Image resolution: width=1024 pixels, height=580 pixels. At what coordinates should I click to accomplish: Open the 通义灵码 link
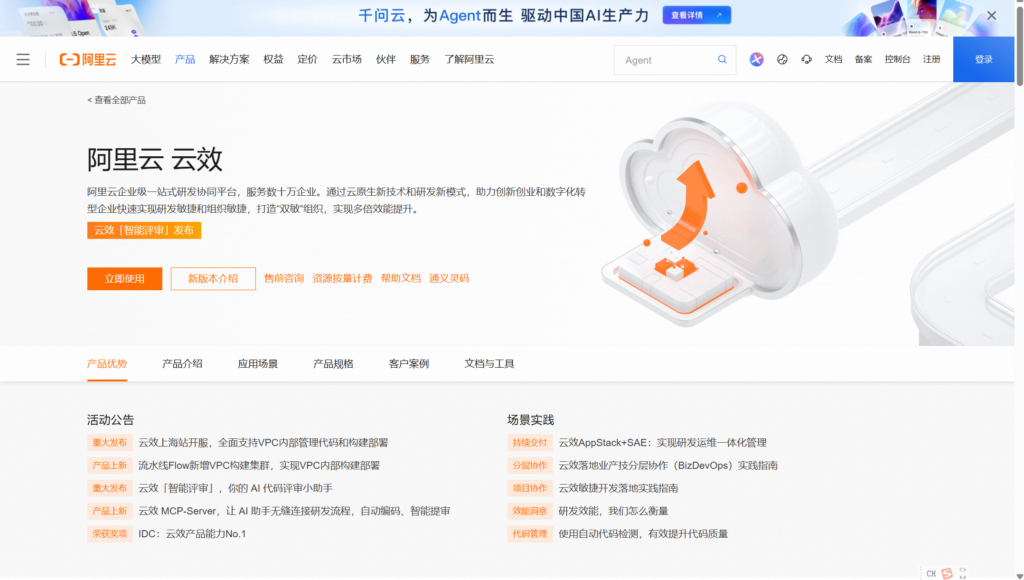(449, 278)
